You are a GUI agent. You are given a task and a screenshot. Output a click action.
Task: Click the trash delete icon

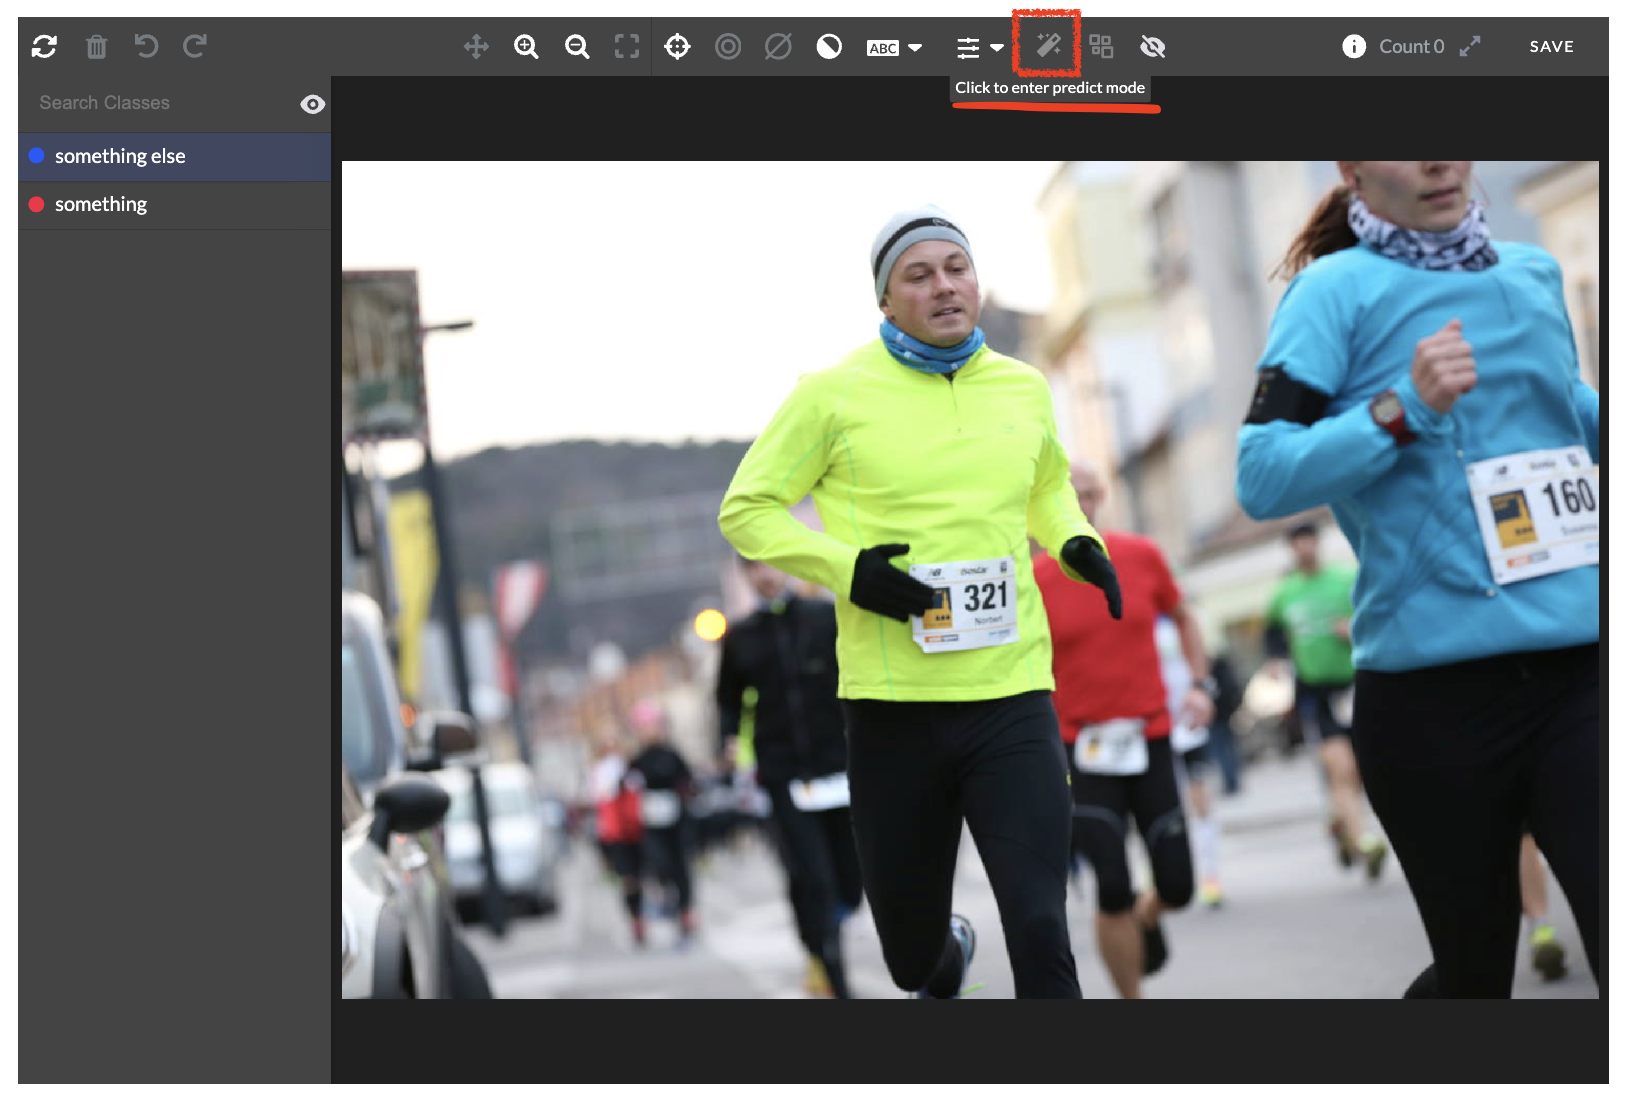click(96, 47)
